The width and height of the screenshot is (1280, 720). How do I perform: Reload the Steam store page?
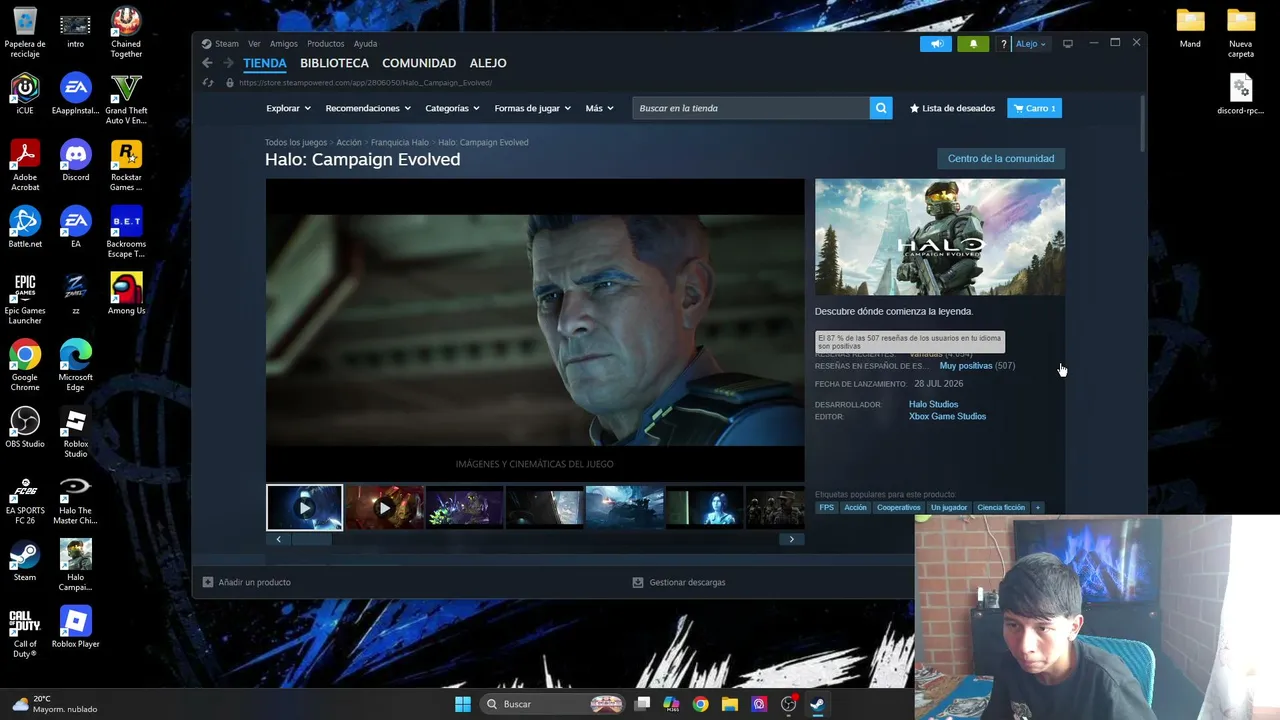coord(208,83)
